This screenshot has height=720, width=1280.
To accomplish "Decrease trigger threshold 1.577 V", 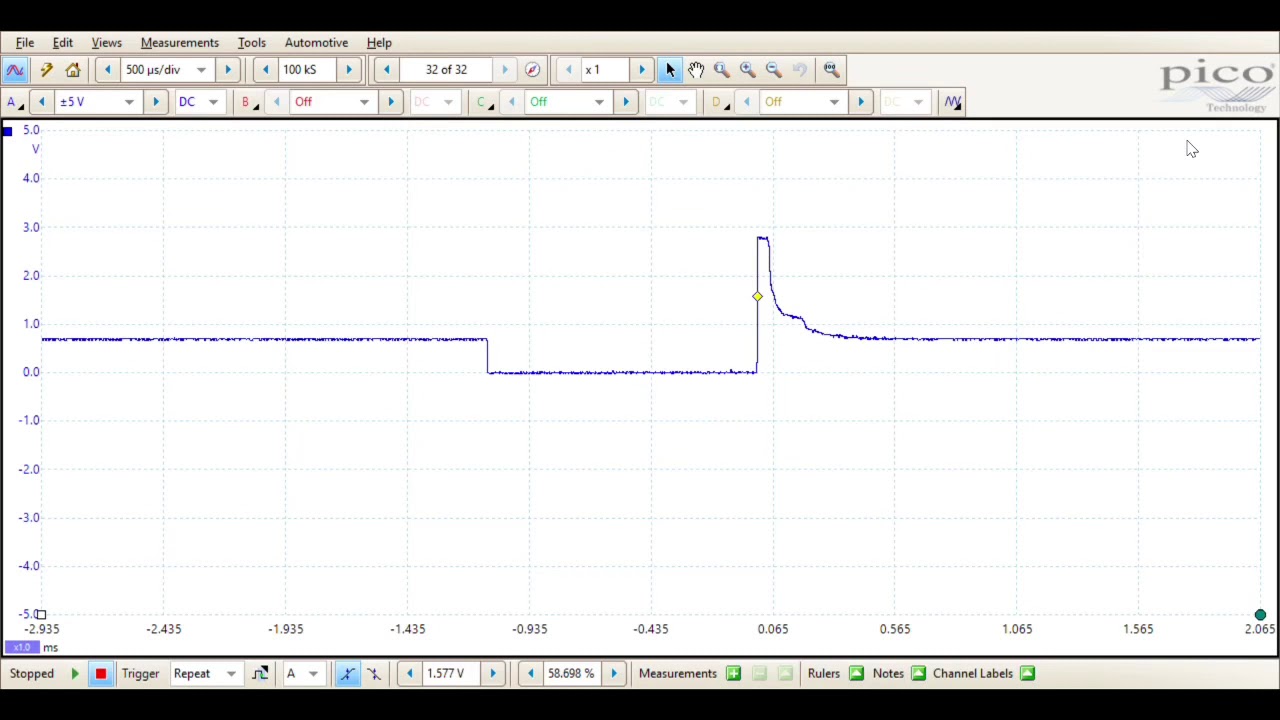I will pos(409,674).
